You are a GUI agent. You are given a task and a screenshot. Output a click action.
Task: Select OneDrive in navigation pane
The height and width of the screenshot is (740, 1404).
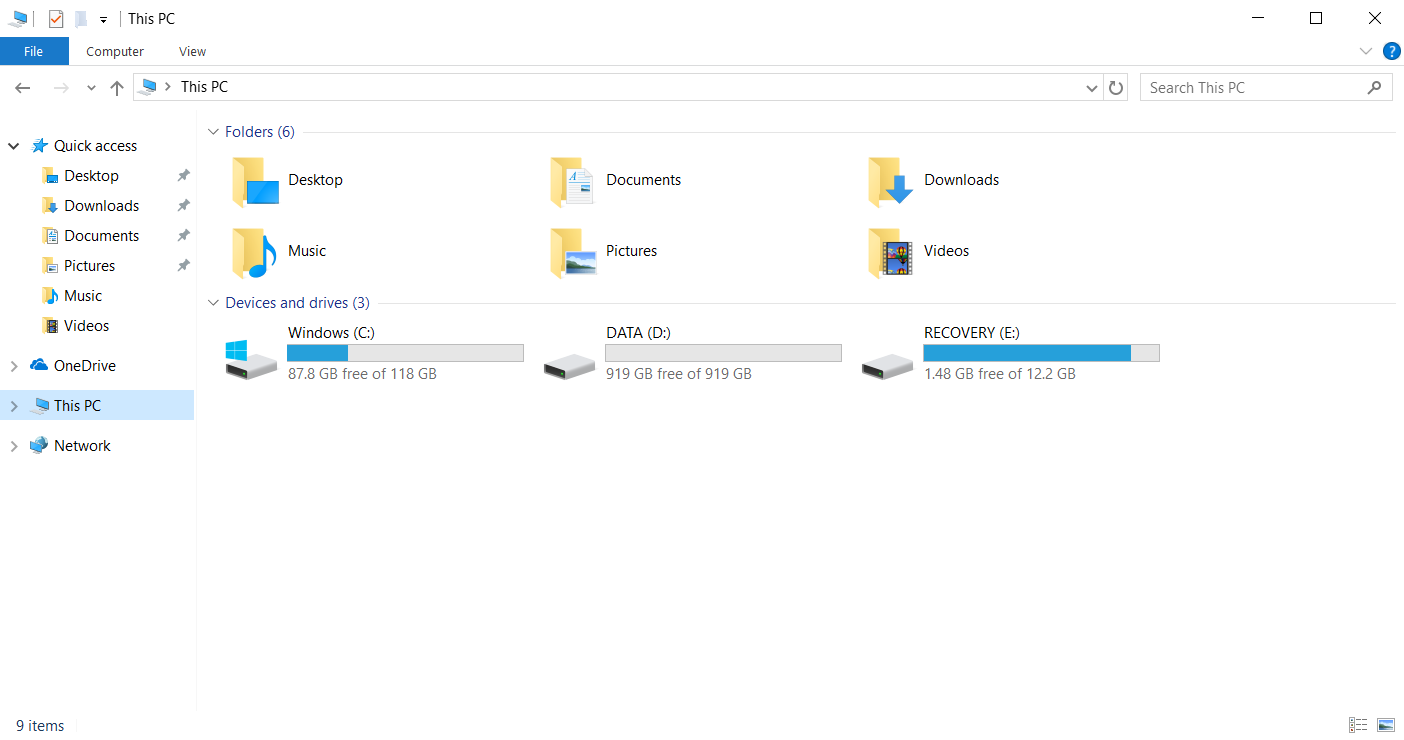[x=84, y=366]
